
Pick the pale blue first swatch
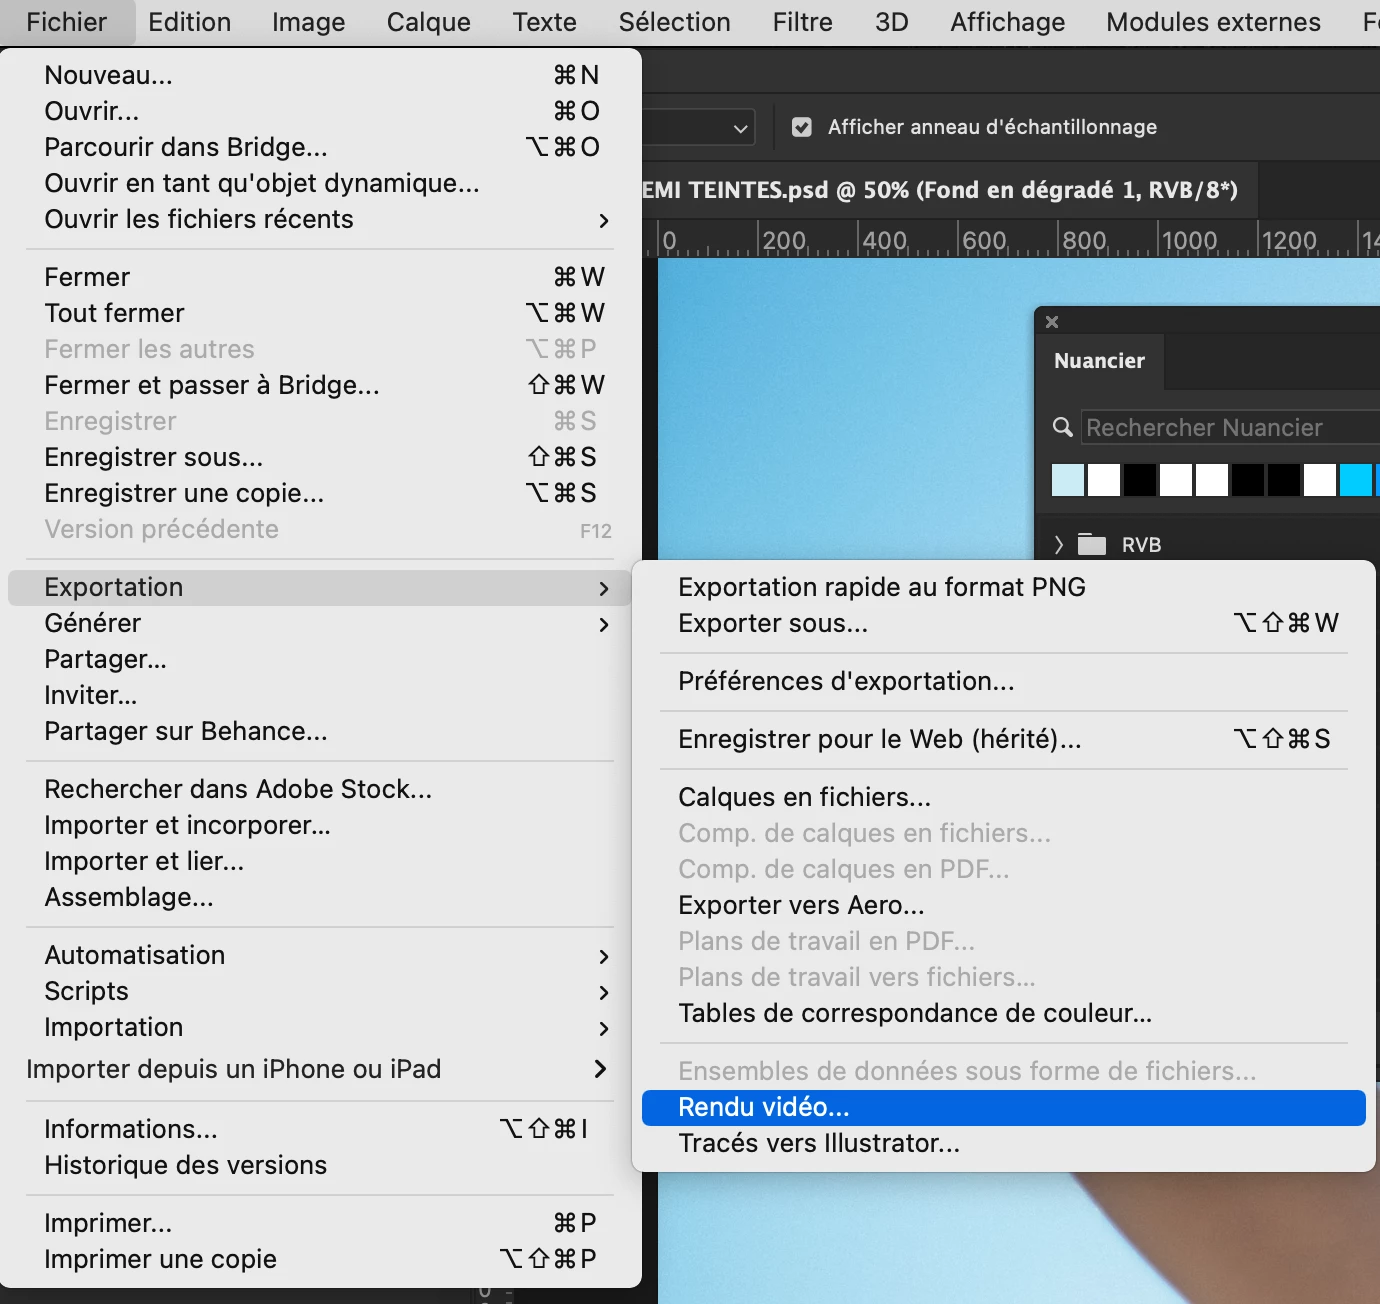pyautogui.click(x=1068, y=480)
